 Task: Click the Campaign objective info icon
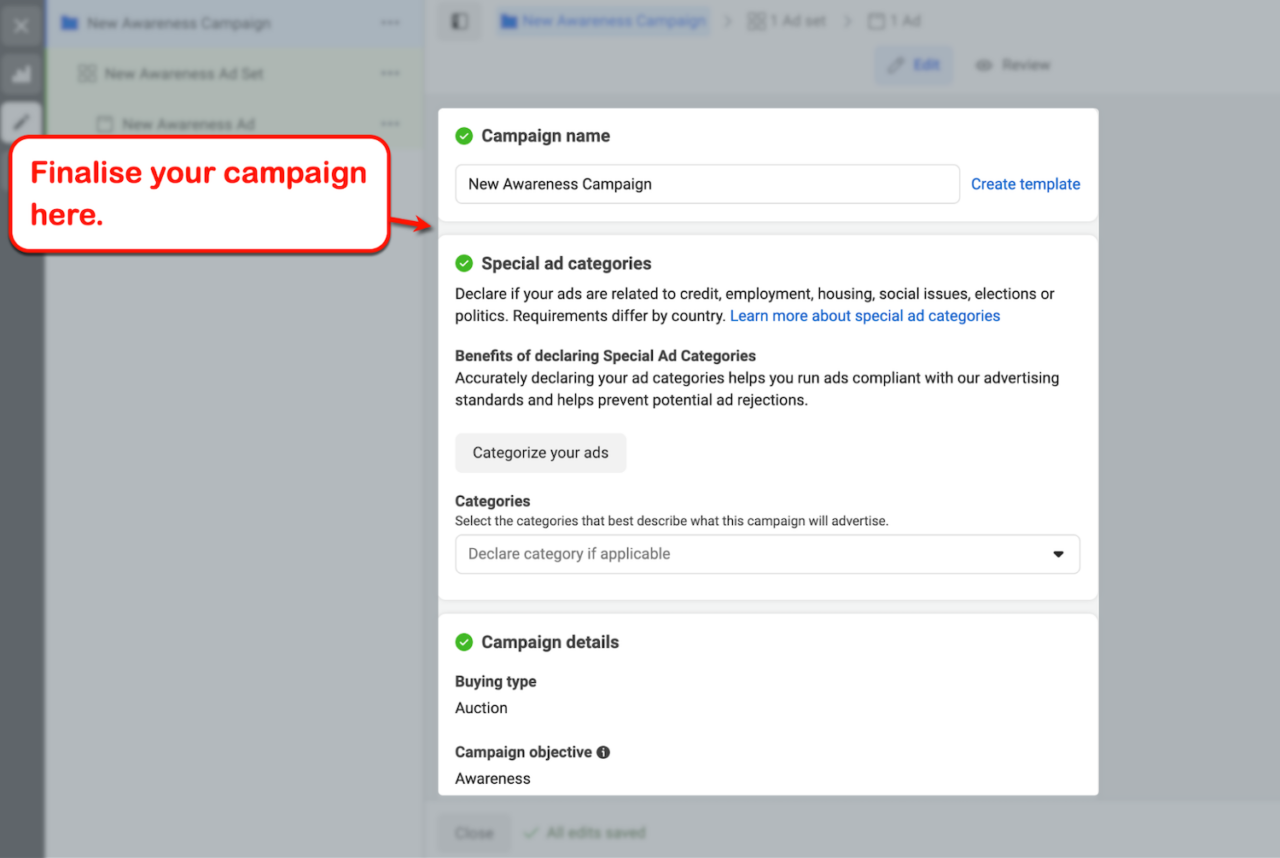603,752
